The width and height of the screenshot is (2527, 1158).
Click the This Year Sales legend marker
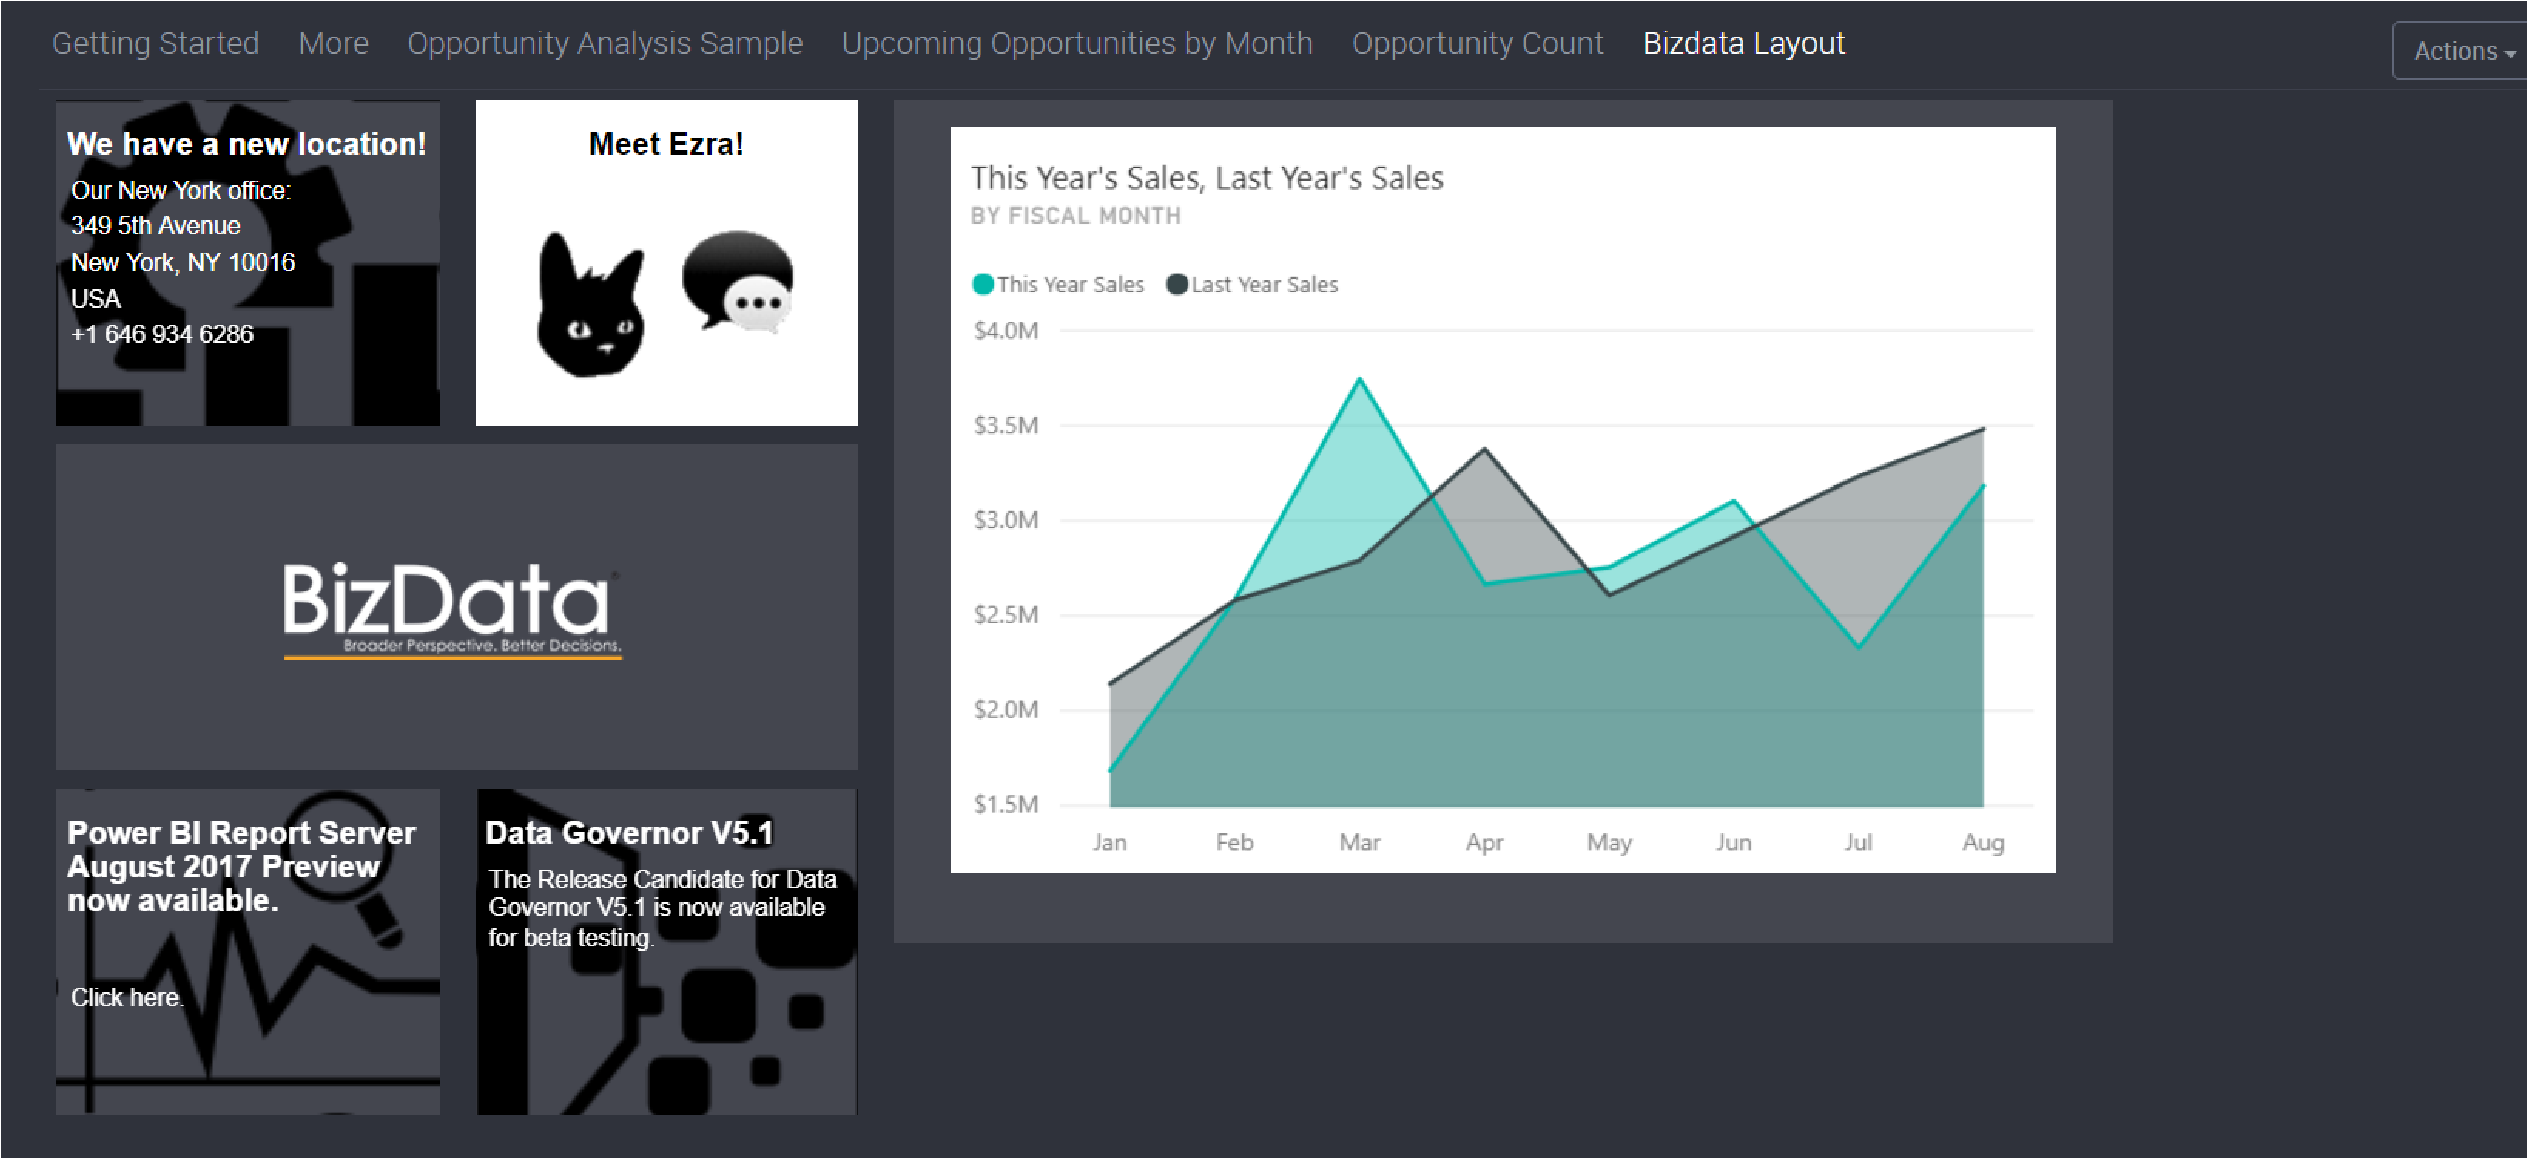(x=983, y=284)
